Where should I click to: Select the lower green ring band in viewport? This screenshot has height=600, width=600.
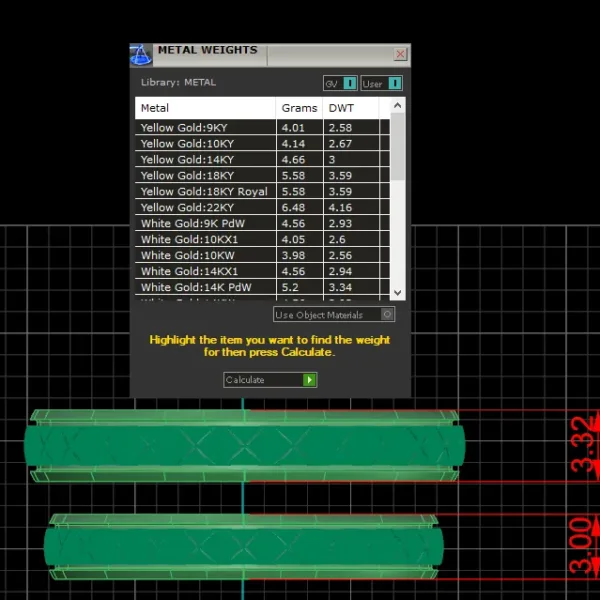[244, 546]
